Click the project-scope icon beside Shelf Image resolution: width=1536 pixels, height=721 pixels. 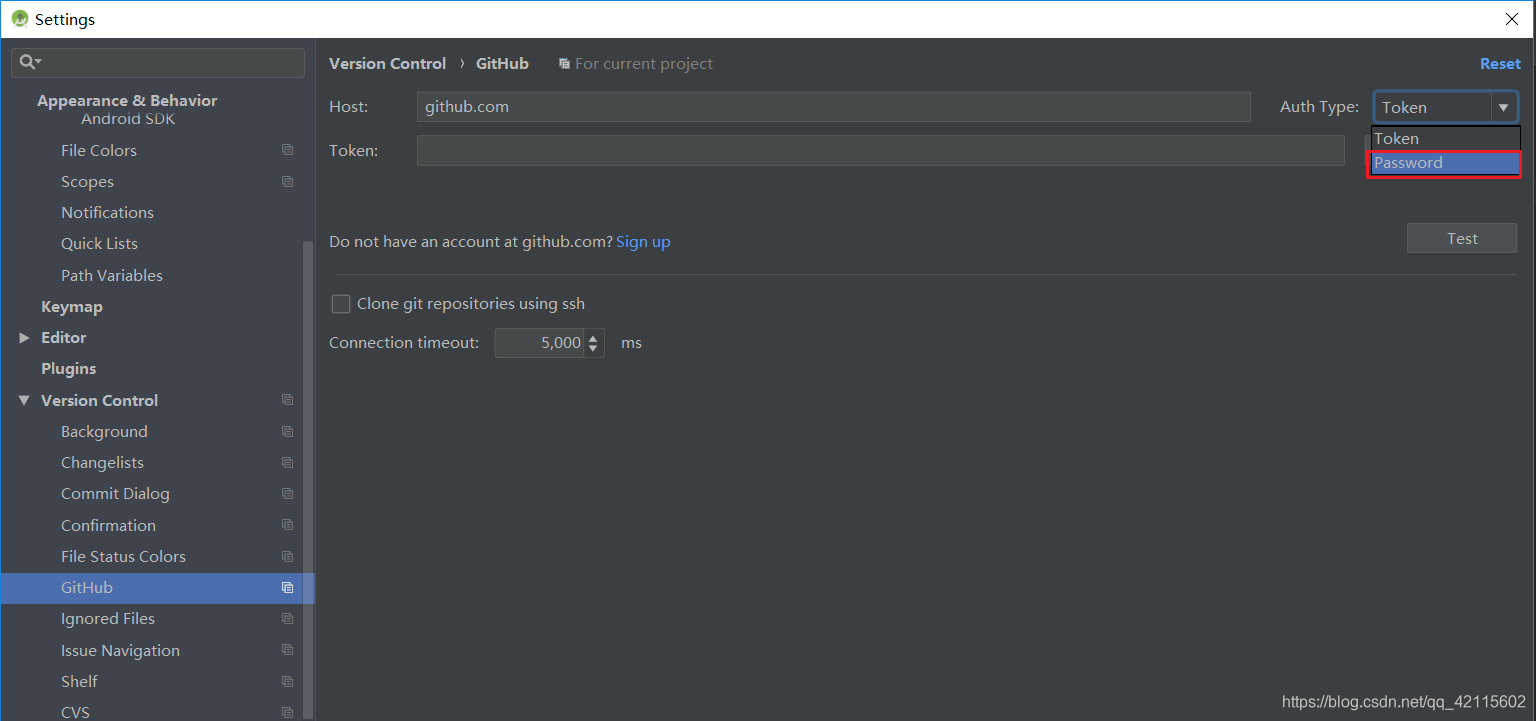coord(288,681)
